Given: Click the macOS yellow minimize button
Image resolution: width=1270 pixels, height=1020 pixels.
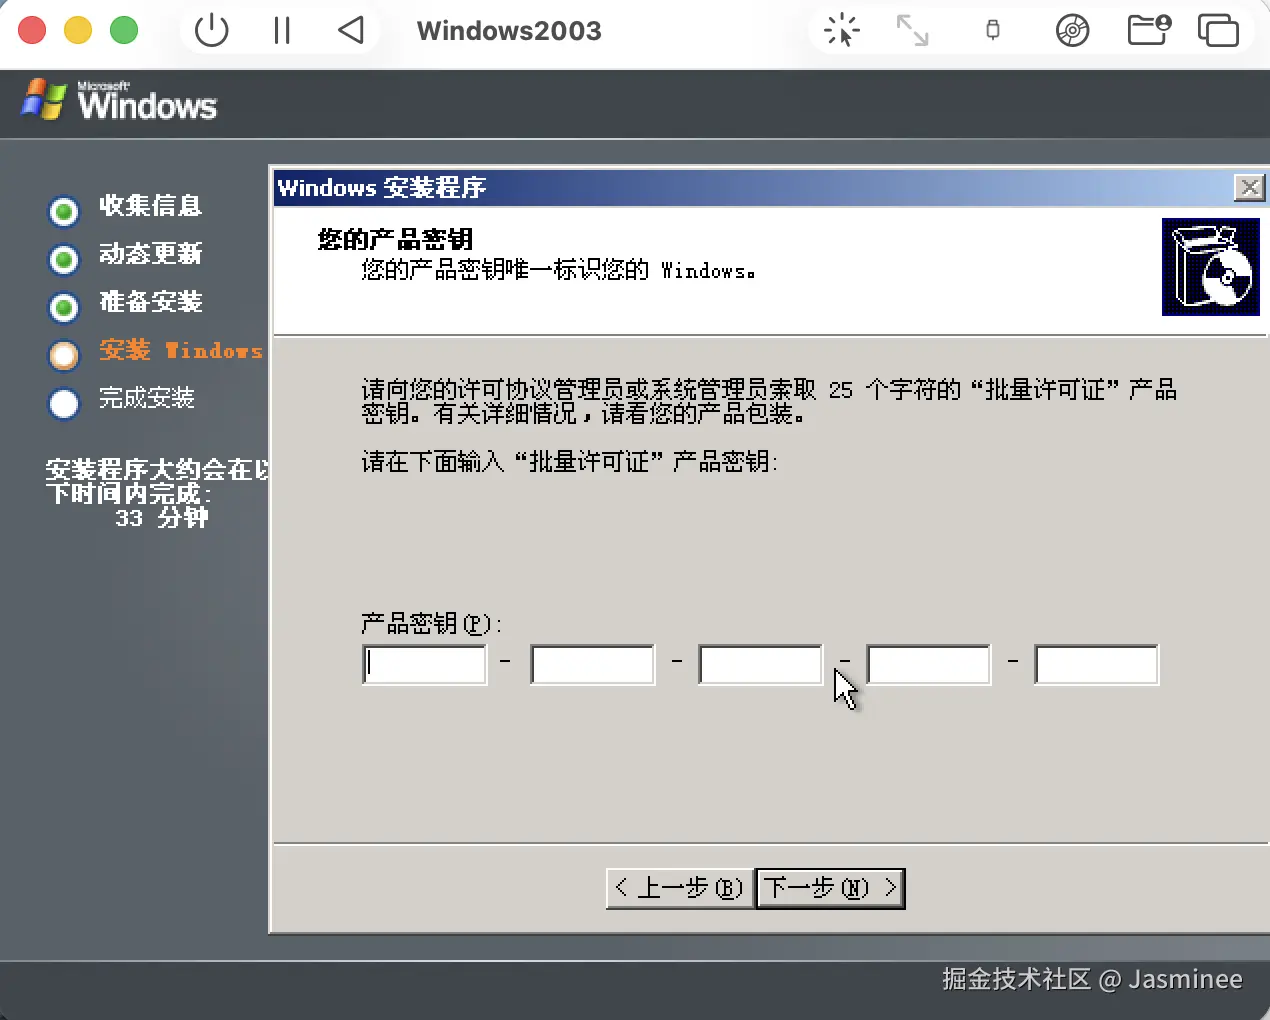Looking at the screenshot, I should [x=78, y=30].
